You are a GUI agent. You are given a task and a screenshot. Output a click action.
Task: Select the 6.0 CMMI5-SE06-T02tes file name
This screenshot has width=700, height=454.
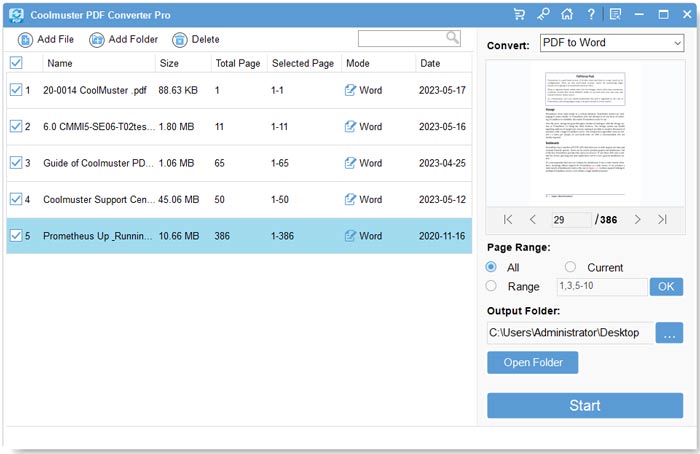click(99, 127)
